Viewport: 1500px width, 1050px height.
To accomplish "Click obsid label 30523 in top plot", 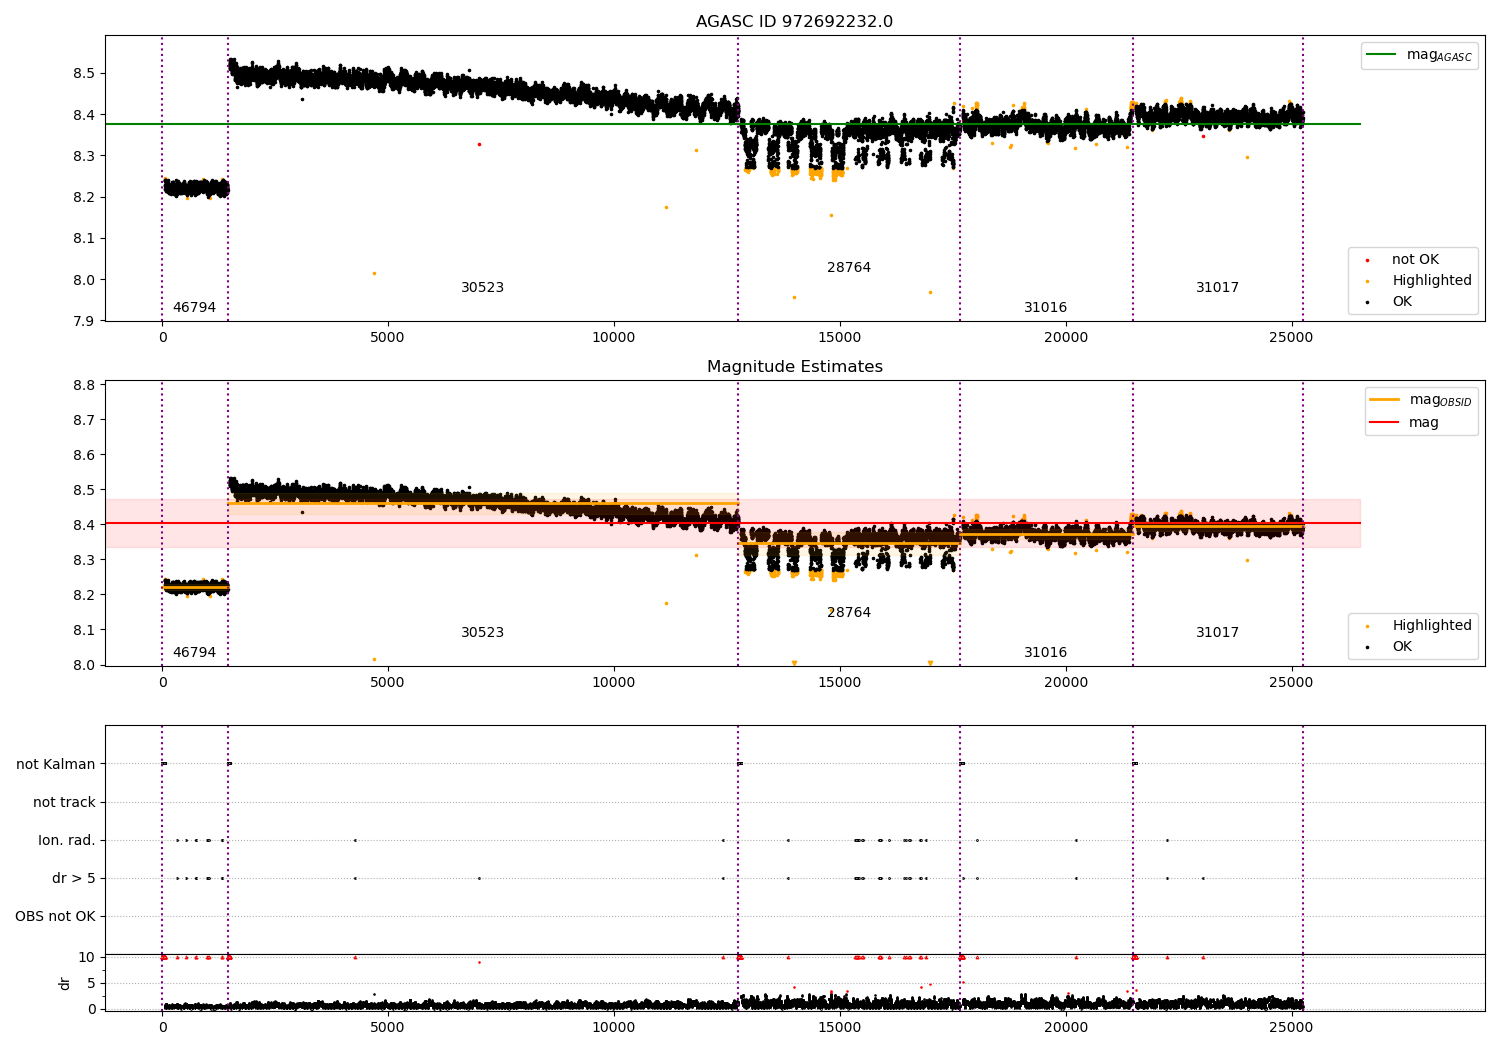I will (x=482, y=288).
